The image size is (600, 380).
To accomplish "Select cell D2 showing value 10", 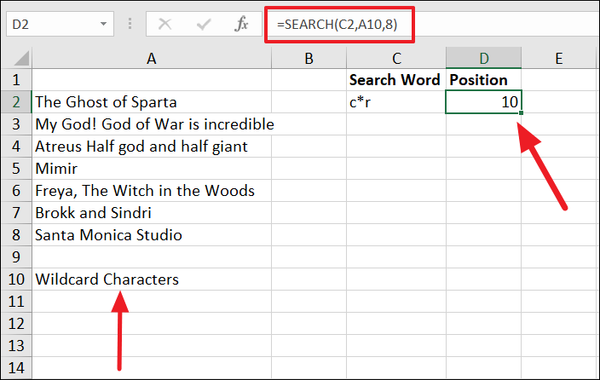I will pyautogui.click(x=484, y=102).
